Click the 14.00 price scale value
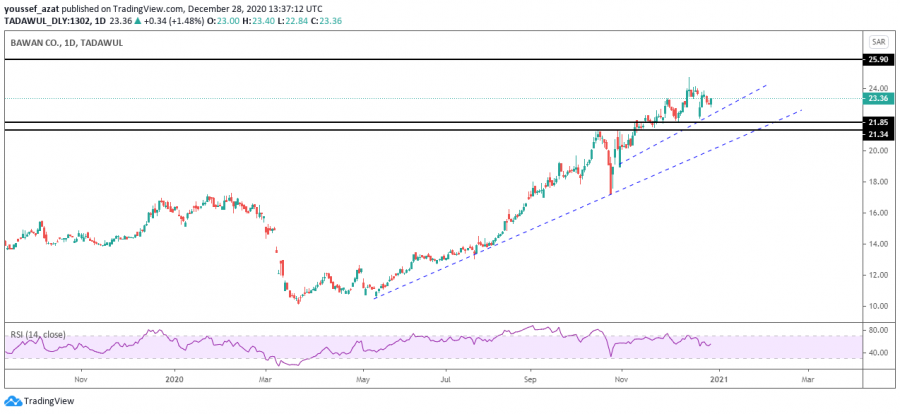 tap(878, 244)
